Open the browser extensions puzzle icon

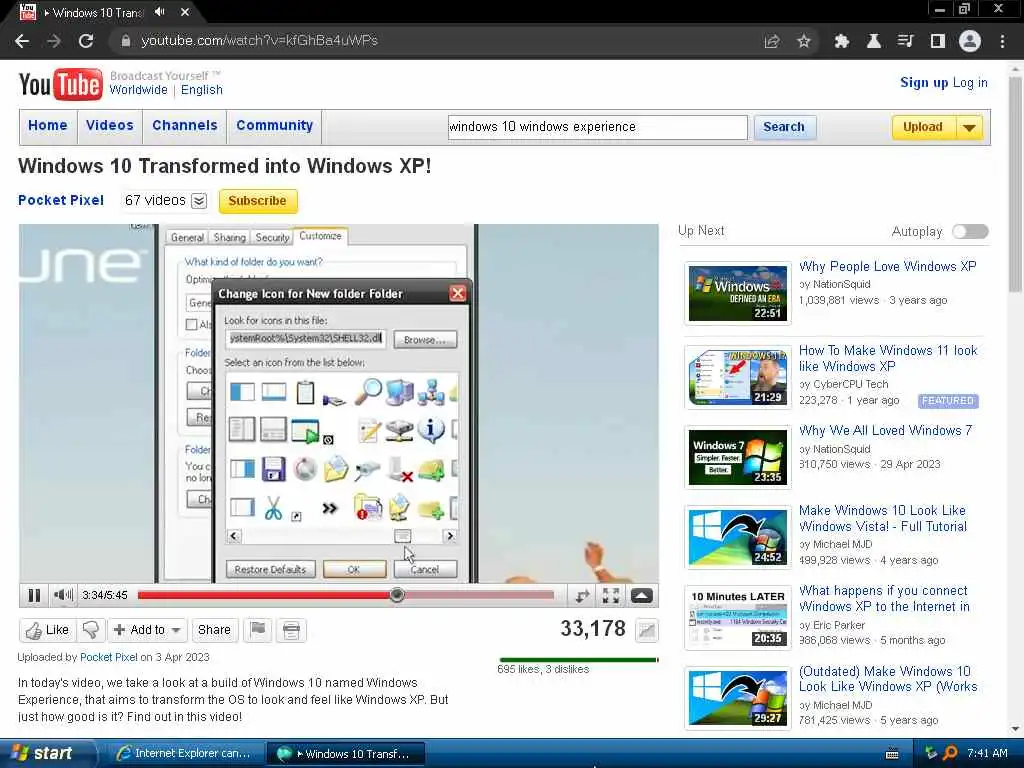842,41
